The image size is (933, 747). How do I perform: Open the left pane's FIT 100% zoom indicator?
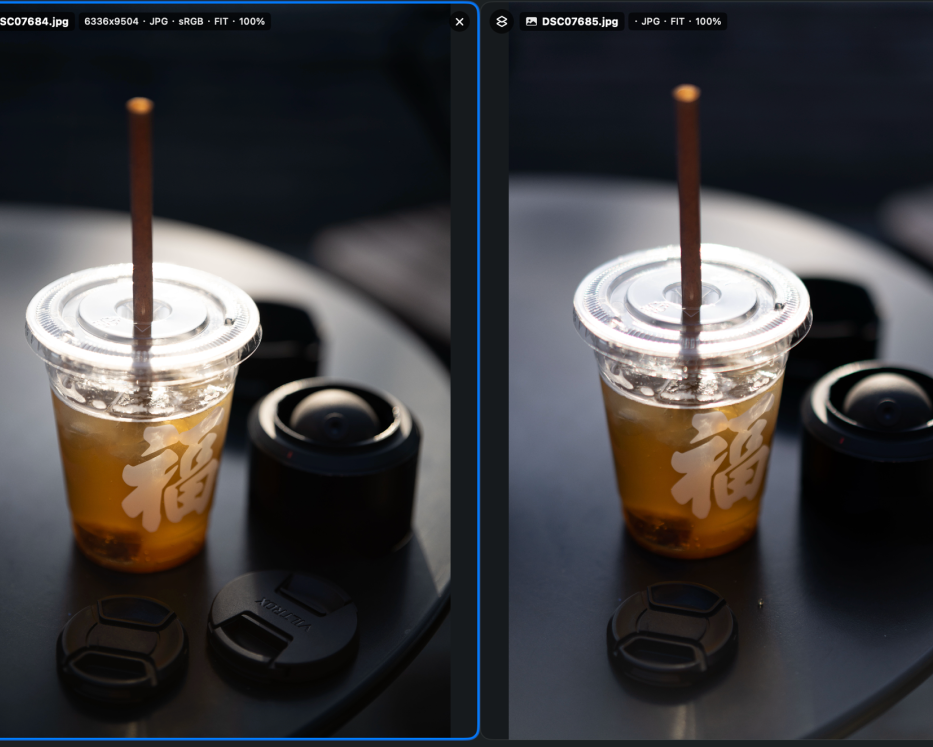(240, 21)
